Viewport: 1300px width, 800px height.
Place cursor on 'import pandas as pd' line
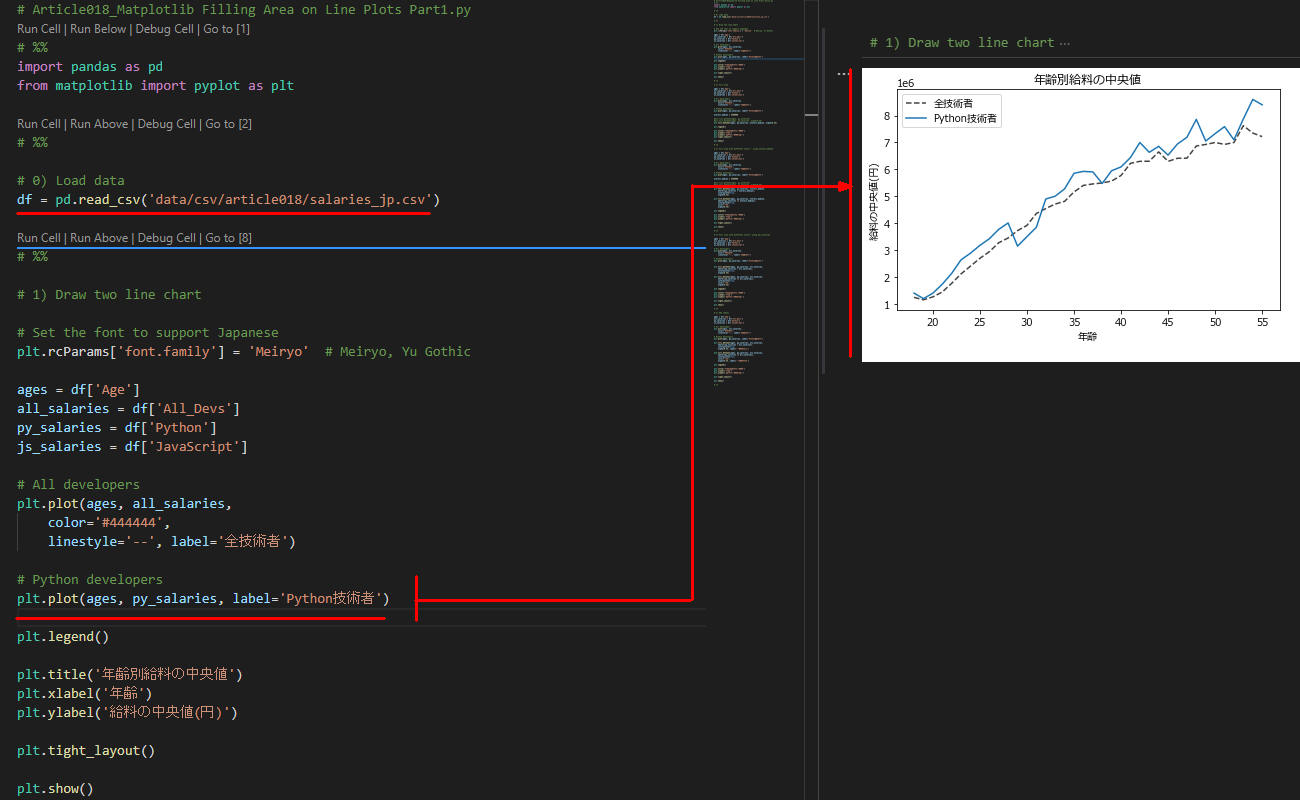coord(90,67)
